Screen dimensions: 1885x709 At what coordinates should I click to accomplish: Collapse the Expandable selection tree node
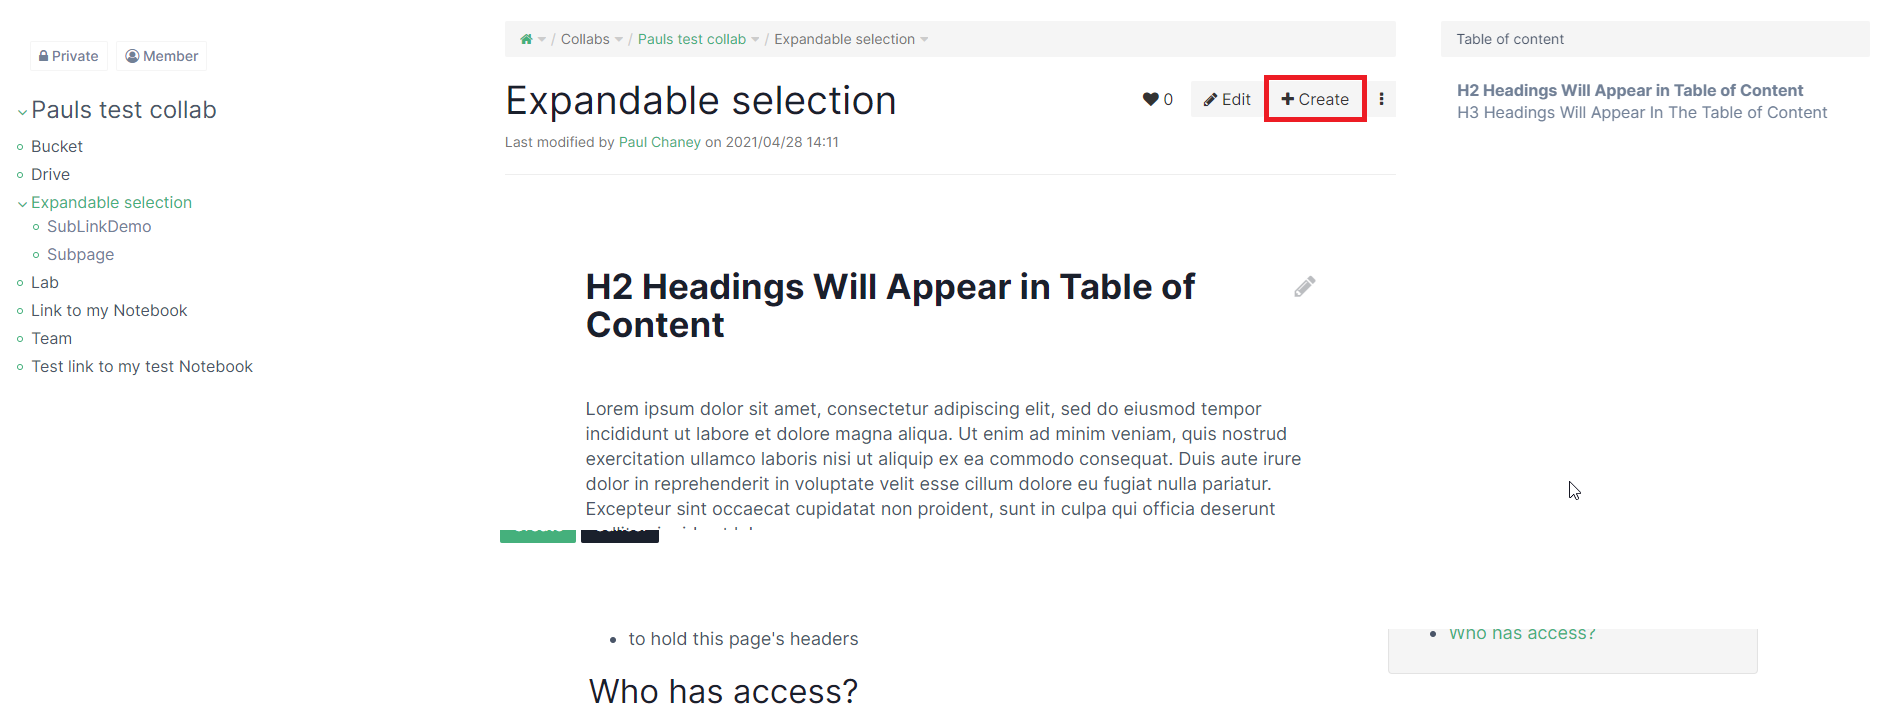point(22,203)
